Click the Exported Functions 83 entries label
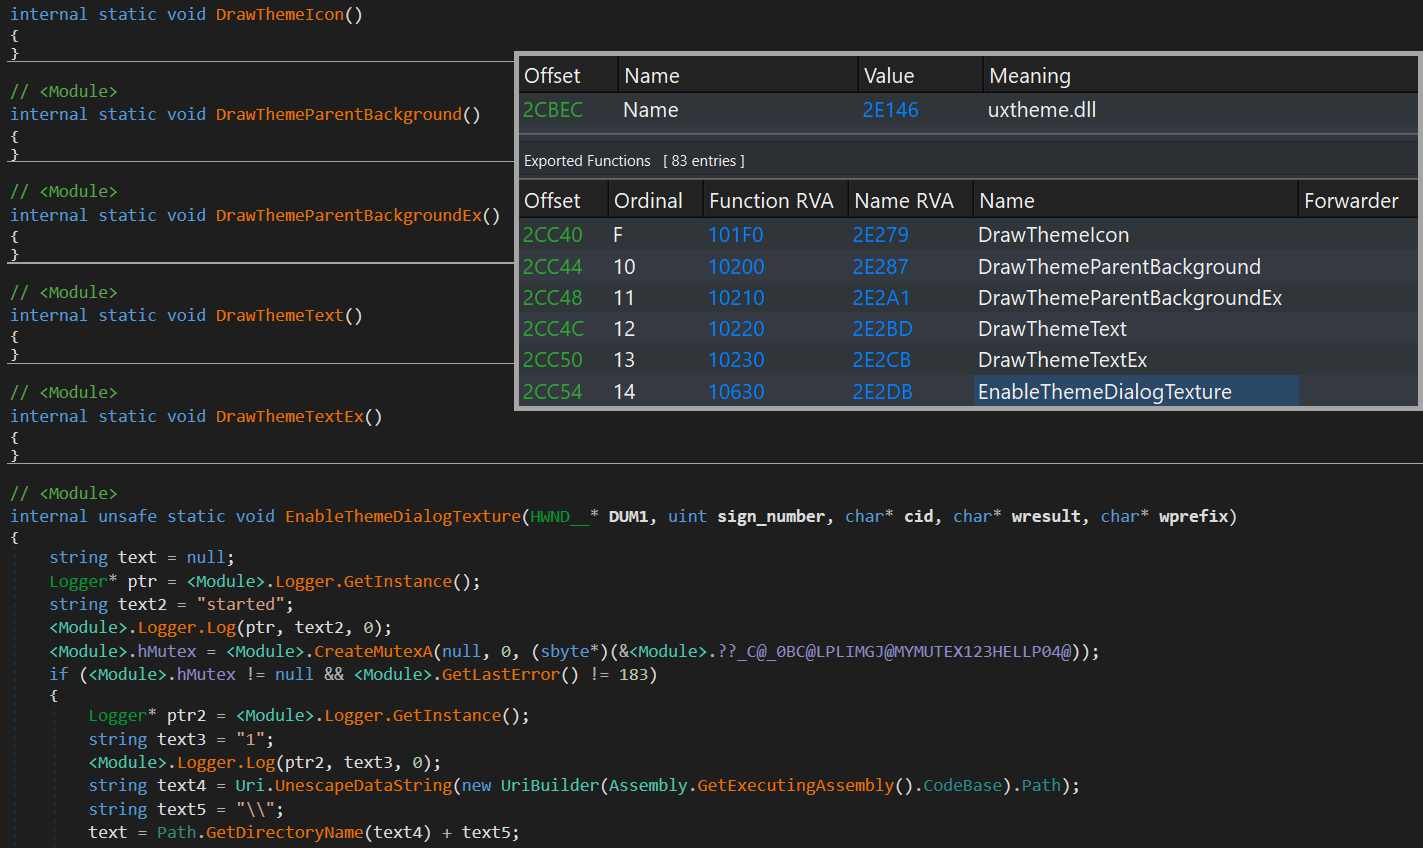The width and height of the screenshot is (1423, 848). click(634, 161)
